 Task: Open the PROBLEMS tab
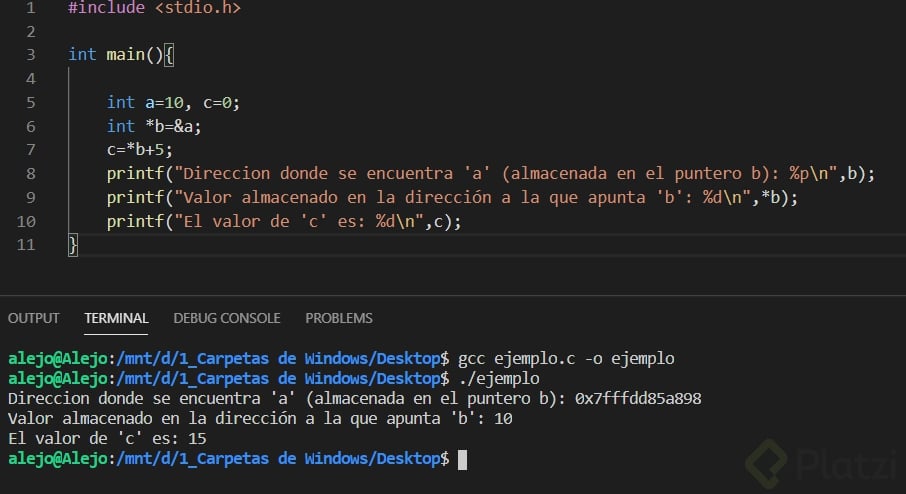339,318
